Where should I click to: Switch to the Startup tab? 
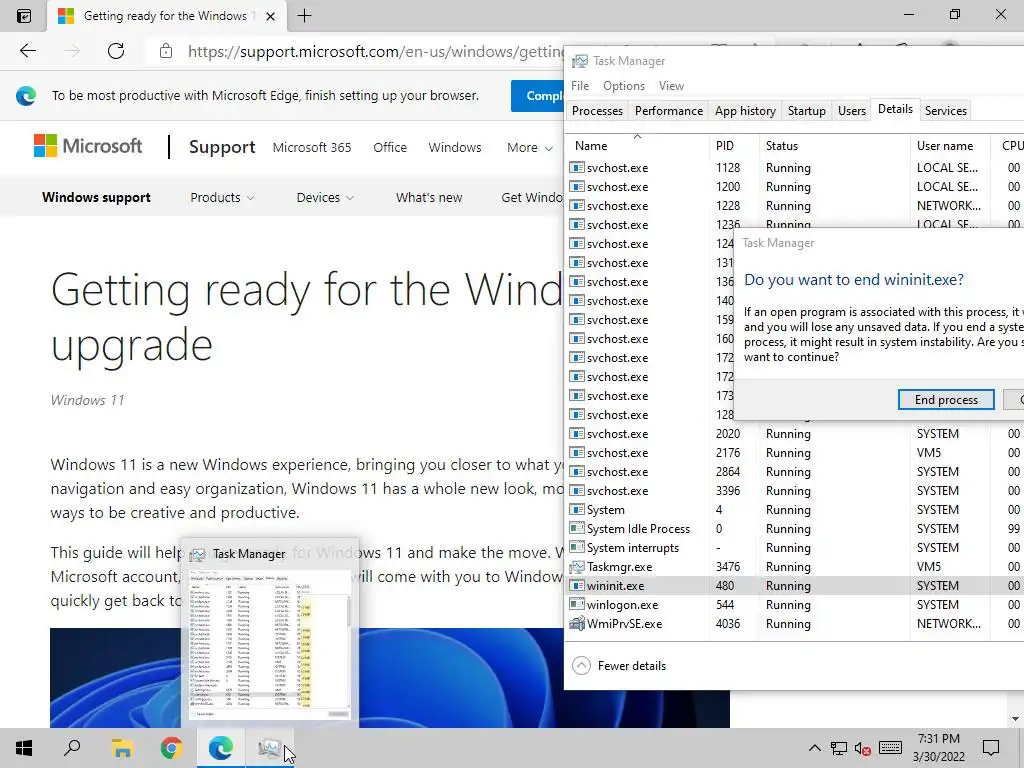click(807, 111)
